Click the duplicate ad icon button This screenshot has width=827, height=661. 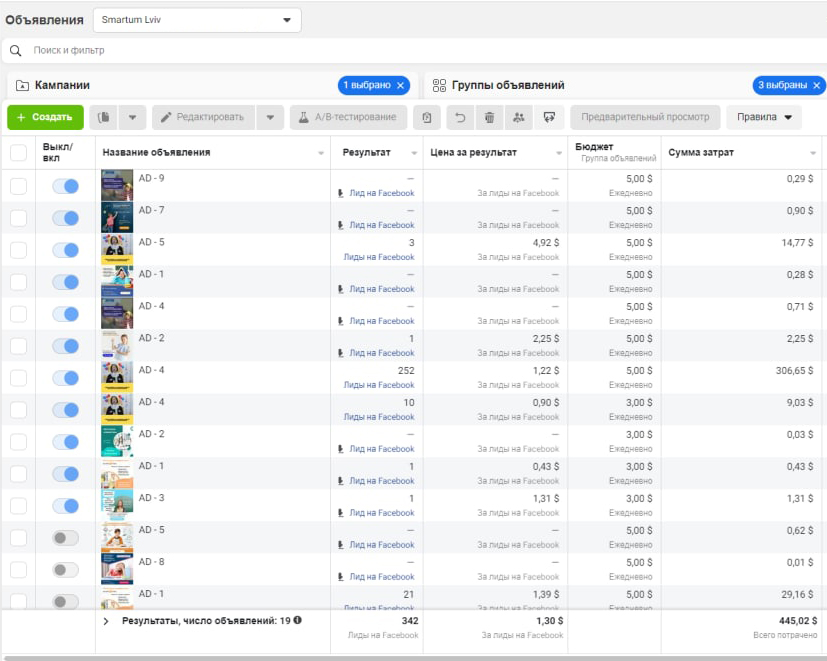pyautogui.click(x=104, y=117)
